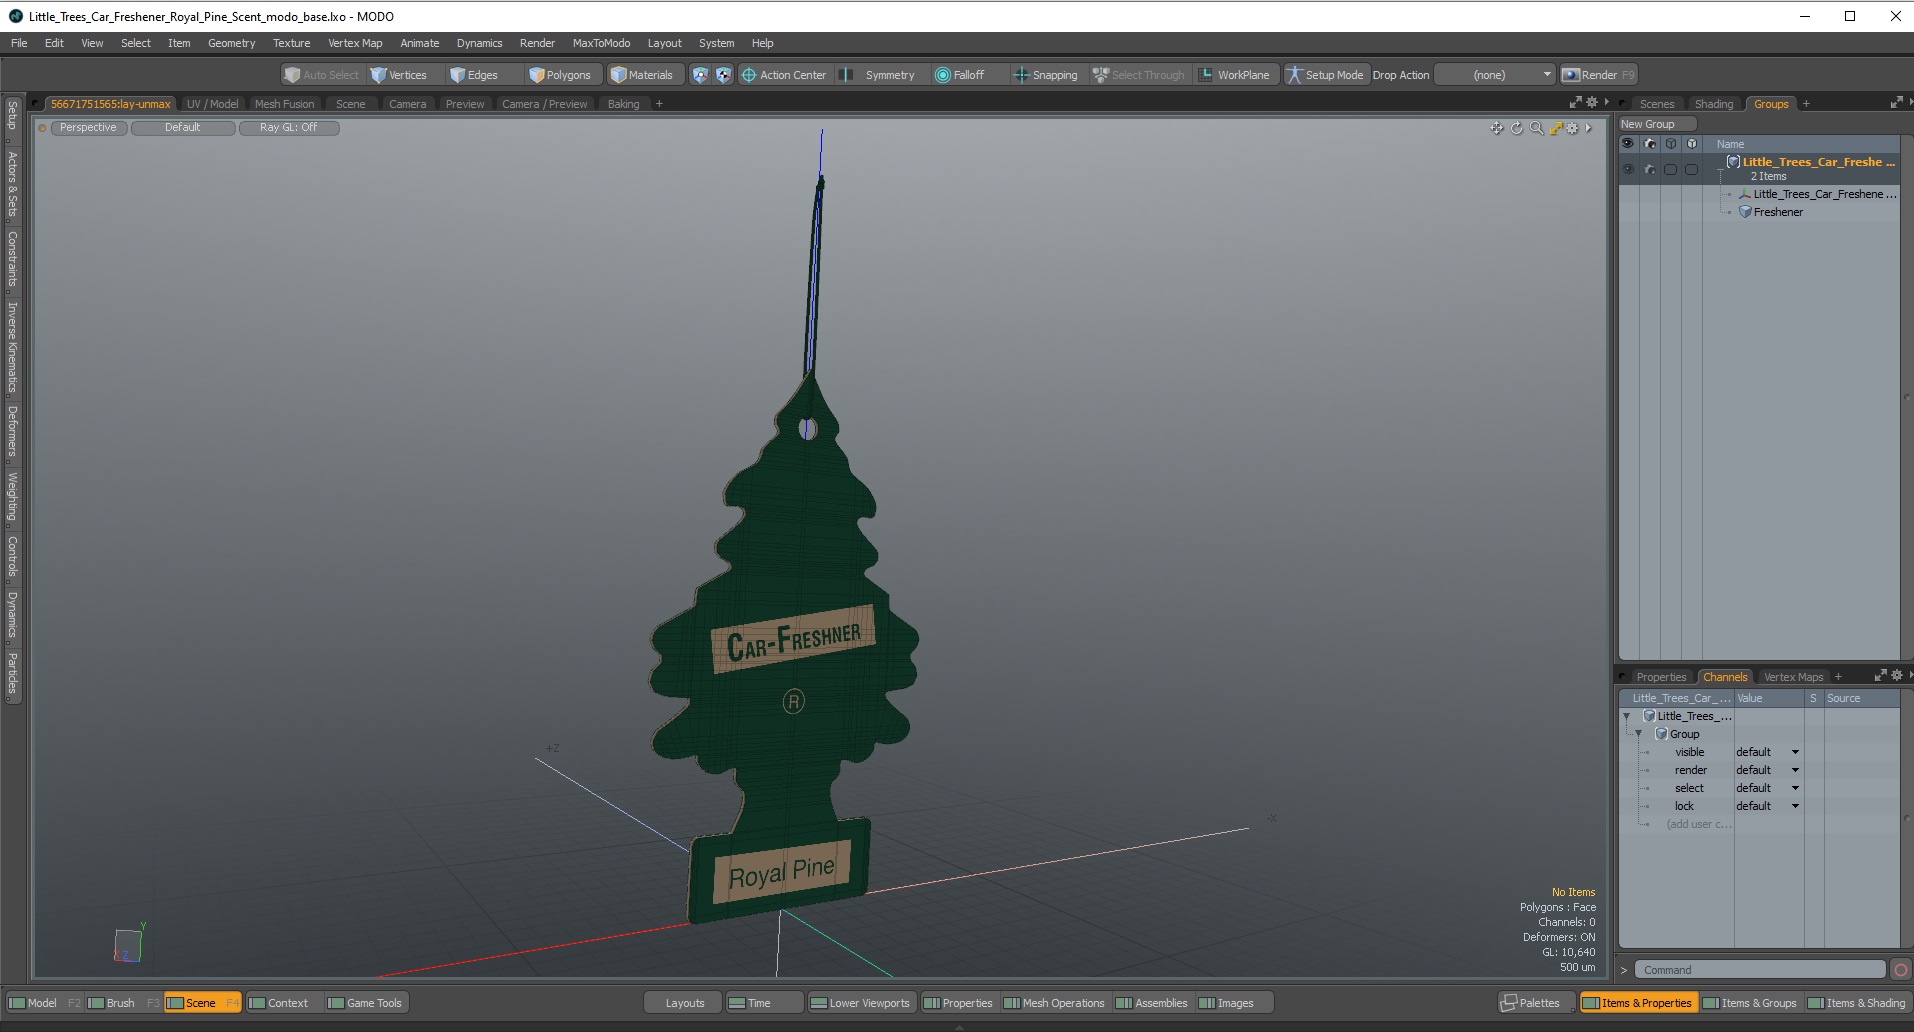Open Geometry menu
This screenshot has height=1032, width=1914.
231,43
